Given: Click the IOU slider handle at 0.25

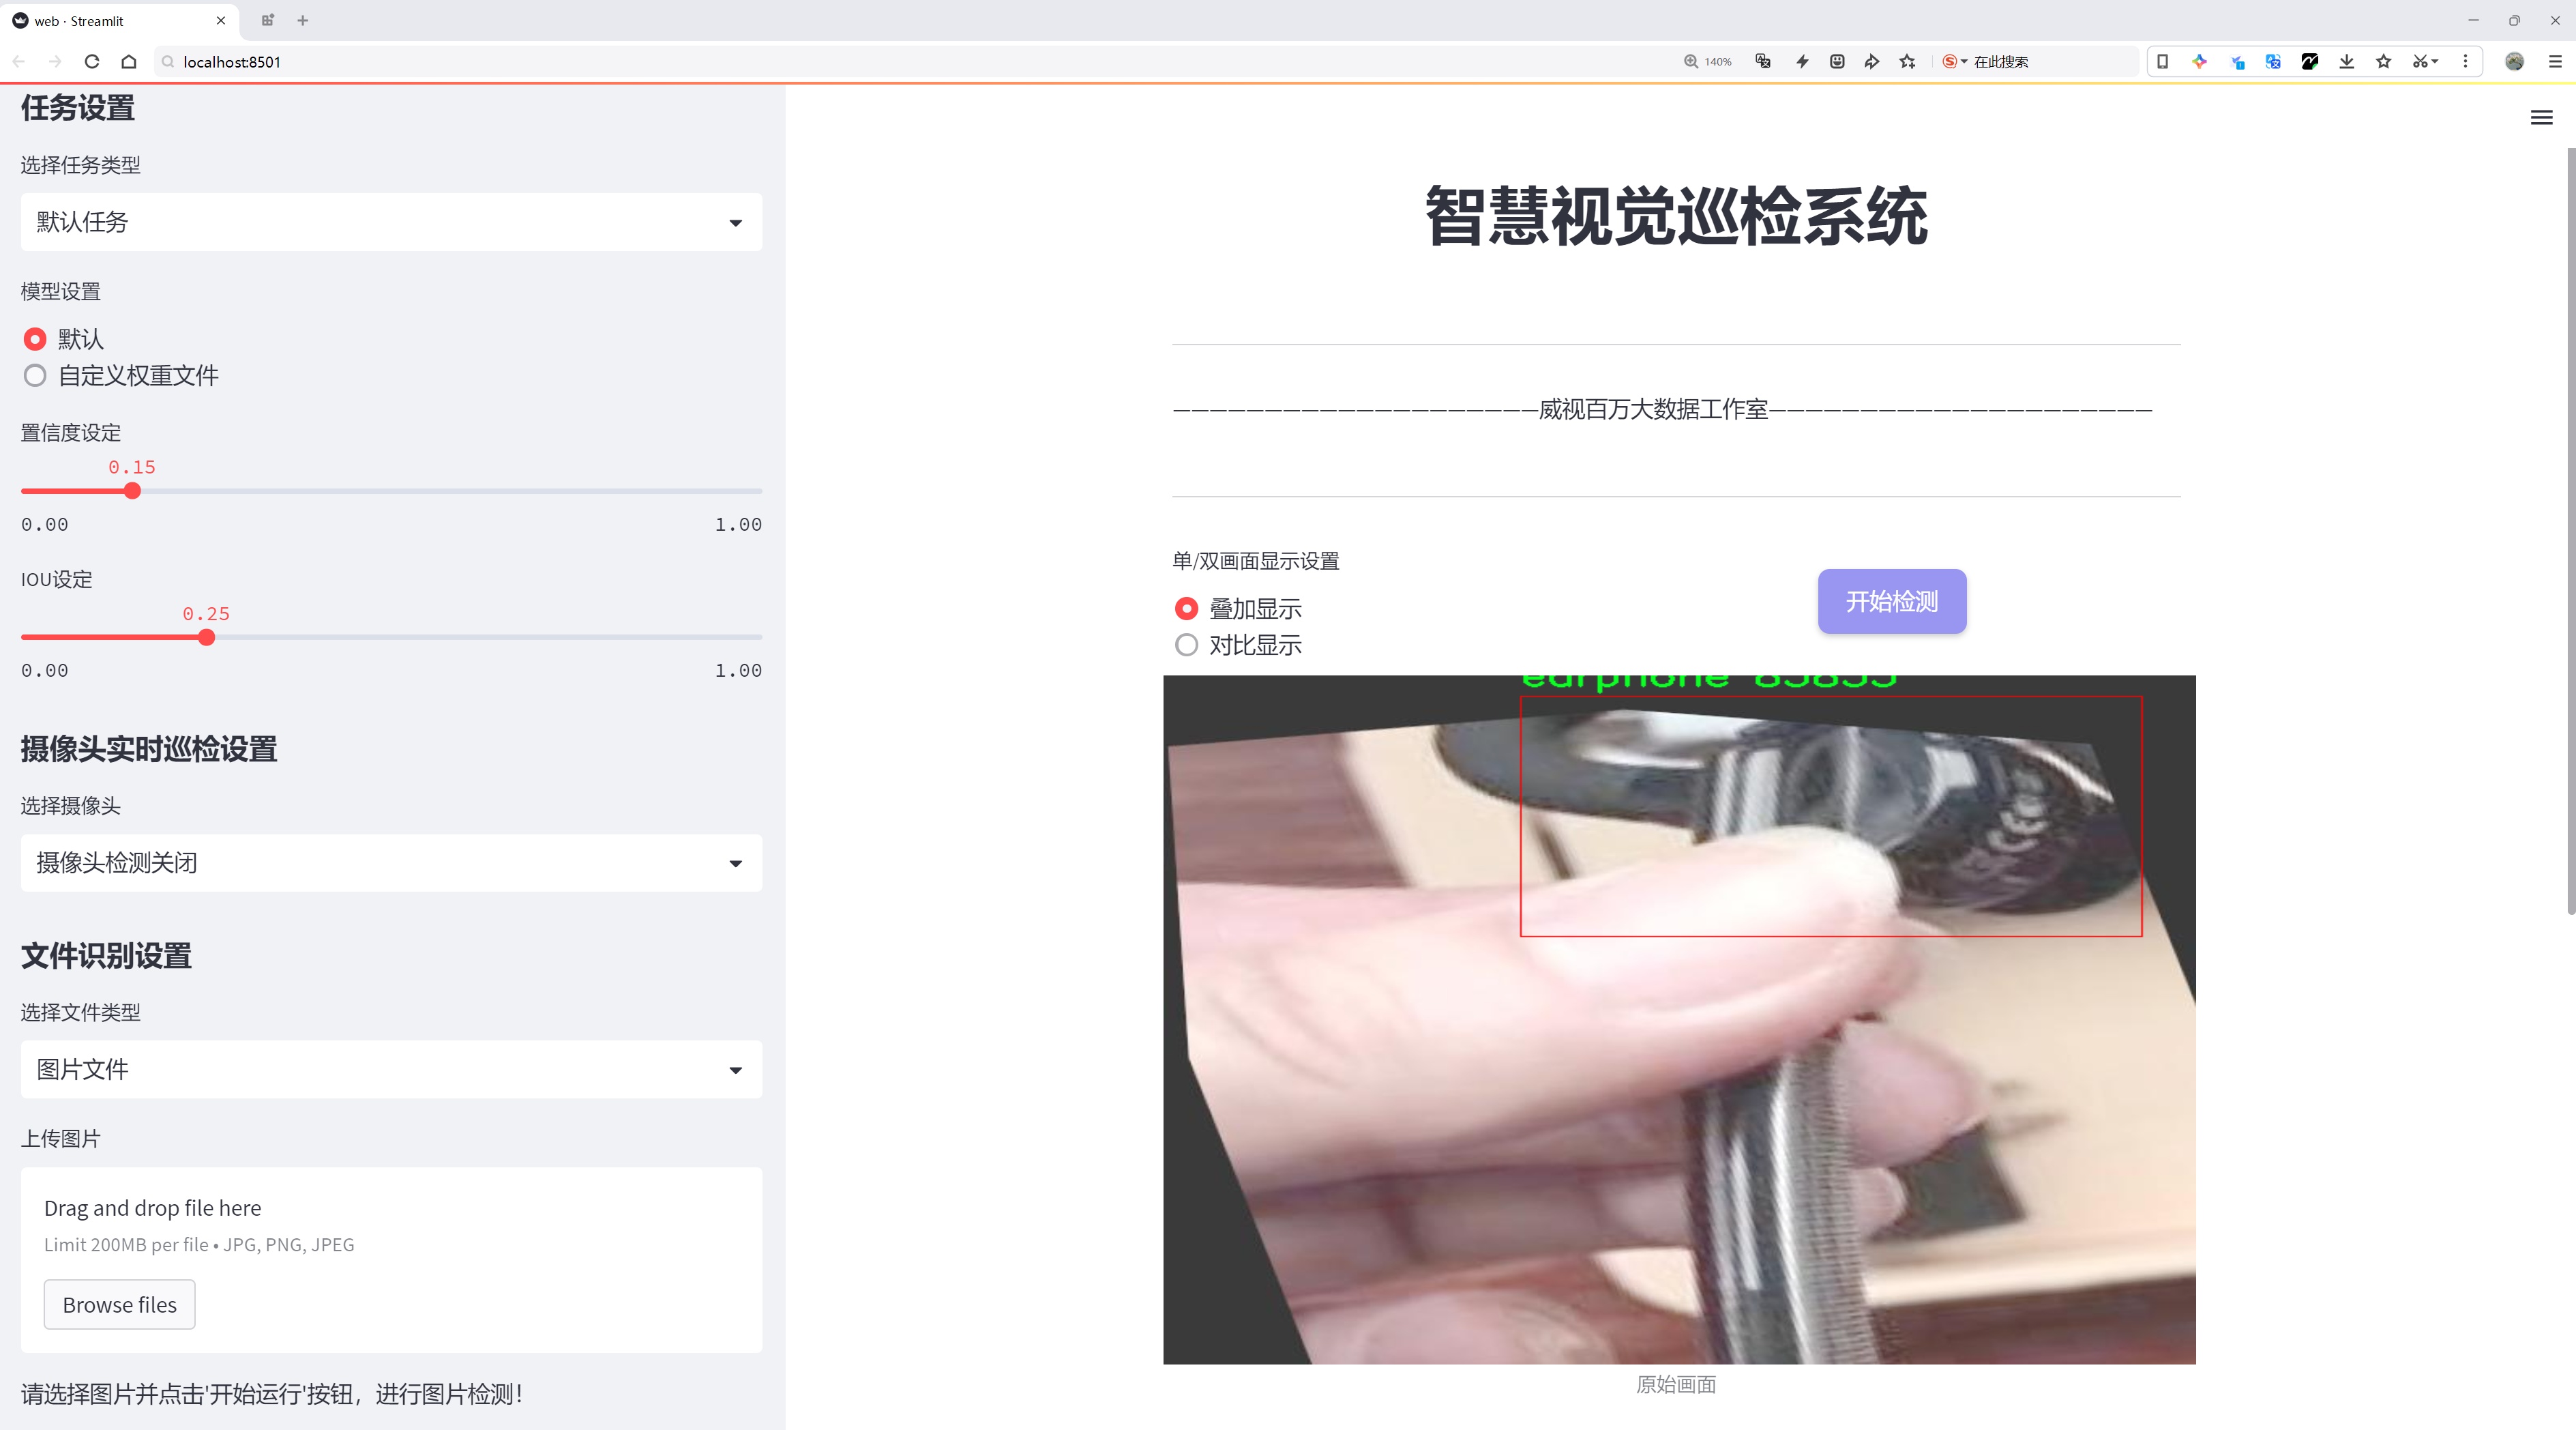Looking at the screenshot, I should pyautogui.click(x=207, y=638).
